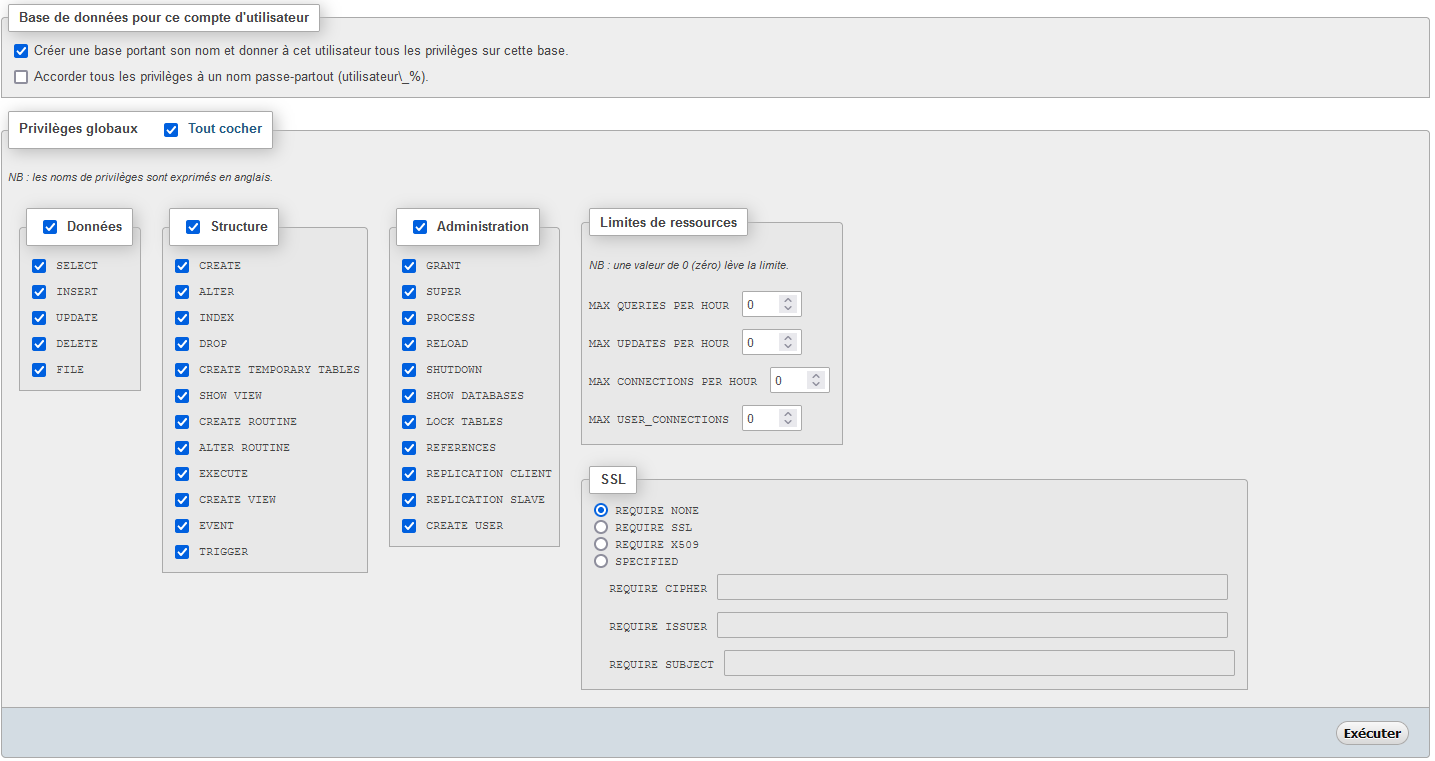Increase MAX QUERIES PER HOUR using stepper

click(x=788, y=299)
